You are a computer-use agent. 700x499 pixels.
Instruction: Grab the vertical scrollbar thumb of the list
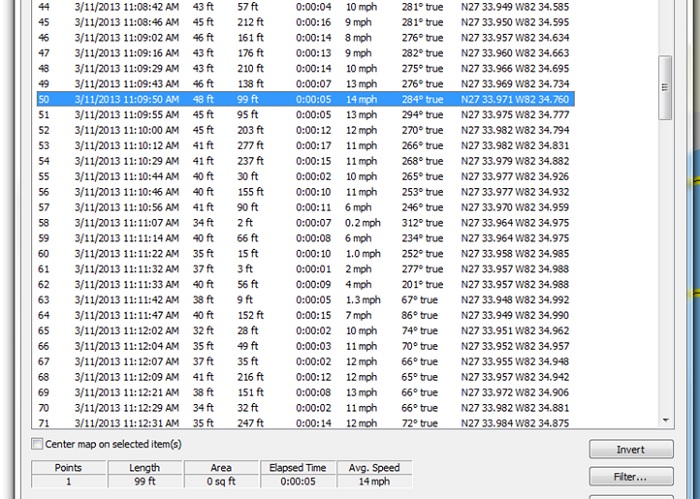665,86
